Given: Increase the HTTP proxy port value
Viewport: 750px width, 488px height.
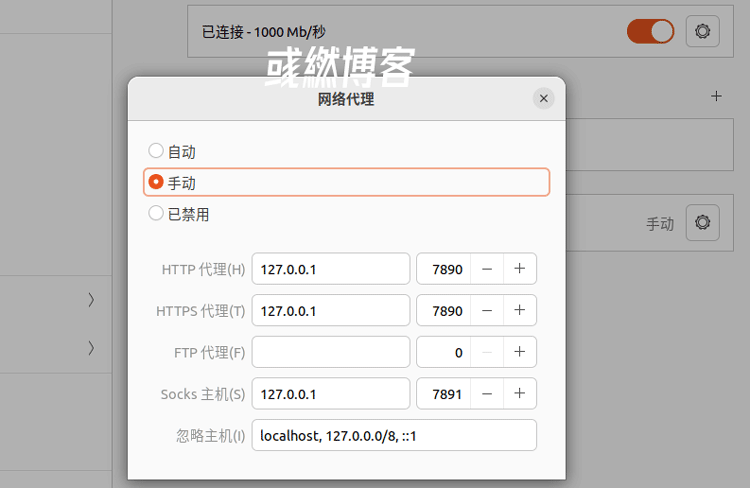Looking at the screenshot, I should [x=520, y=269].
